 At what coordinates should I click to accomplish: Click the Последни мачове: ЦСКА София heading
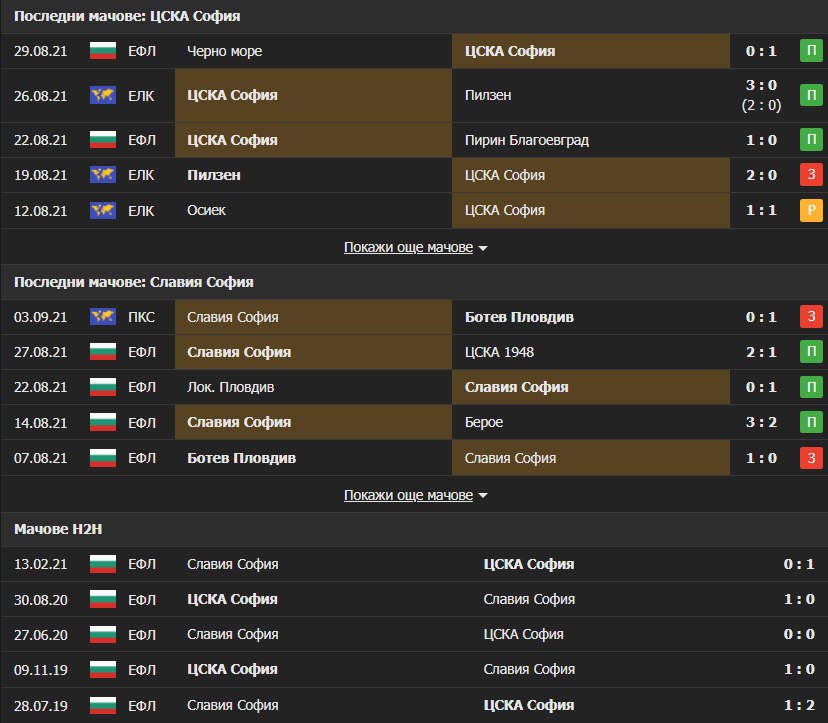[x=127, y=16]
